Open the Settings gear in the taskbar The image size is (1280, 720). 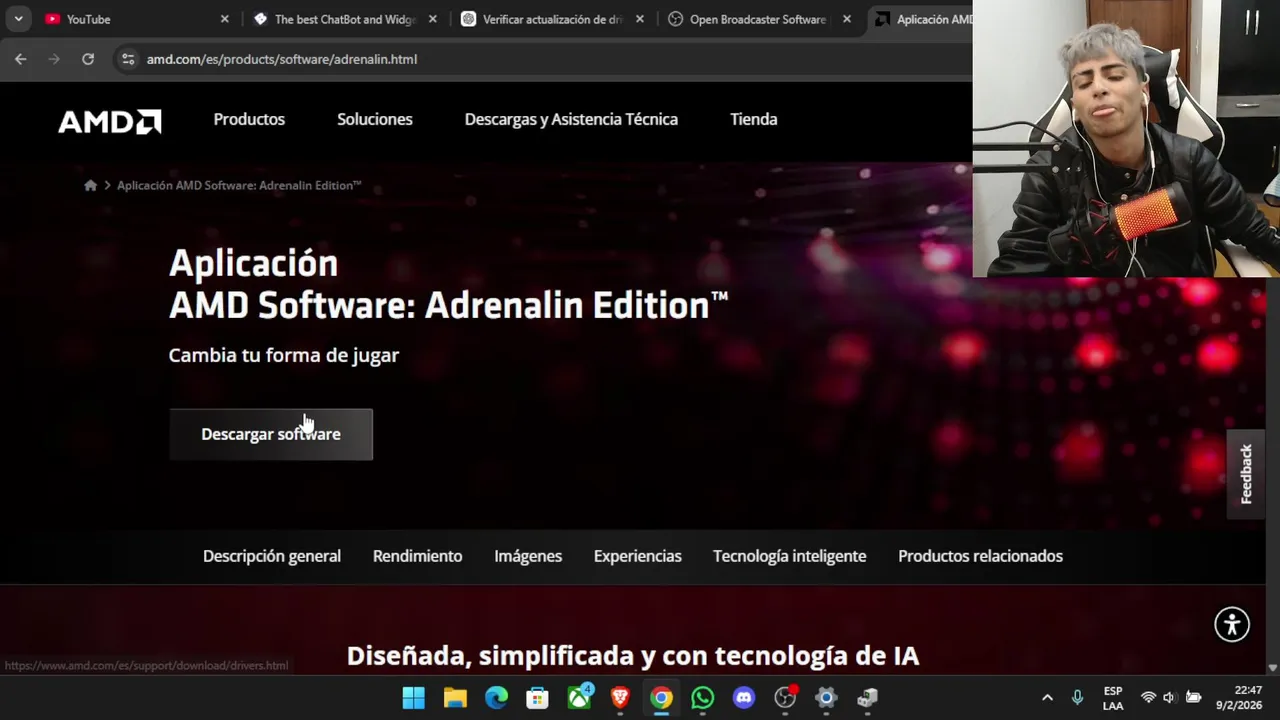click(826, 697)
